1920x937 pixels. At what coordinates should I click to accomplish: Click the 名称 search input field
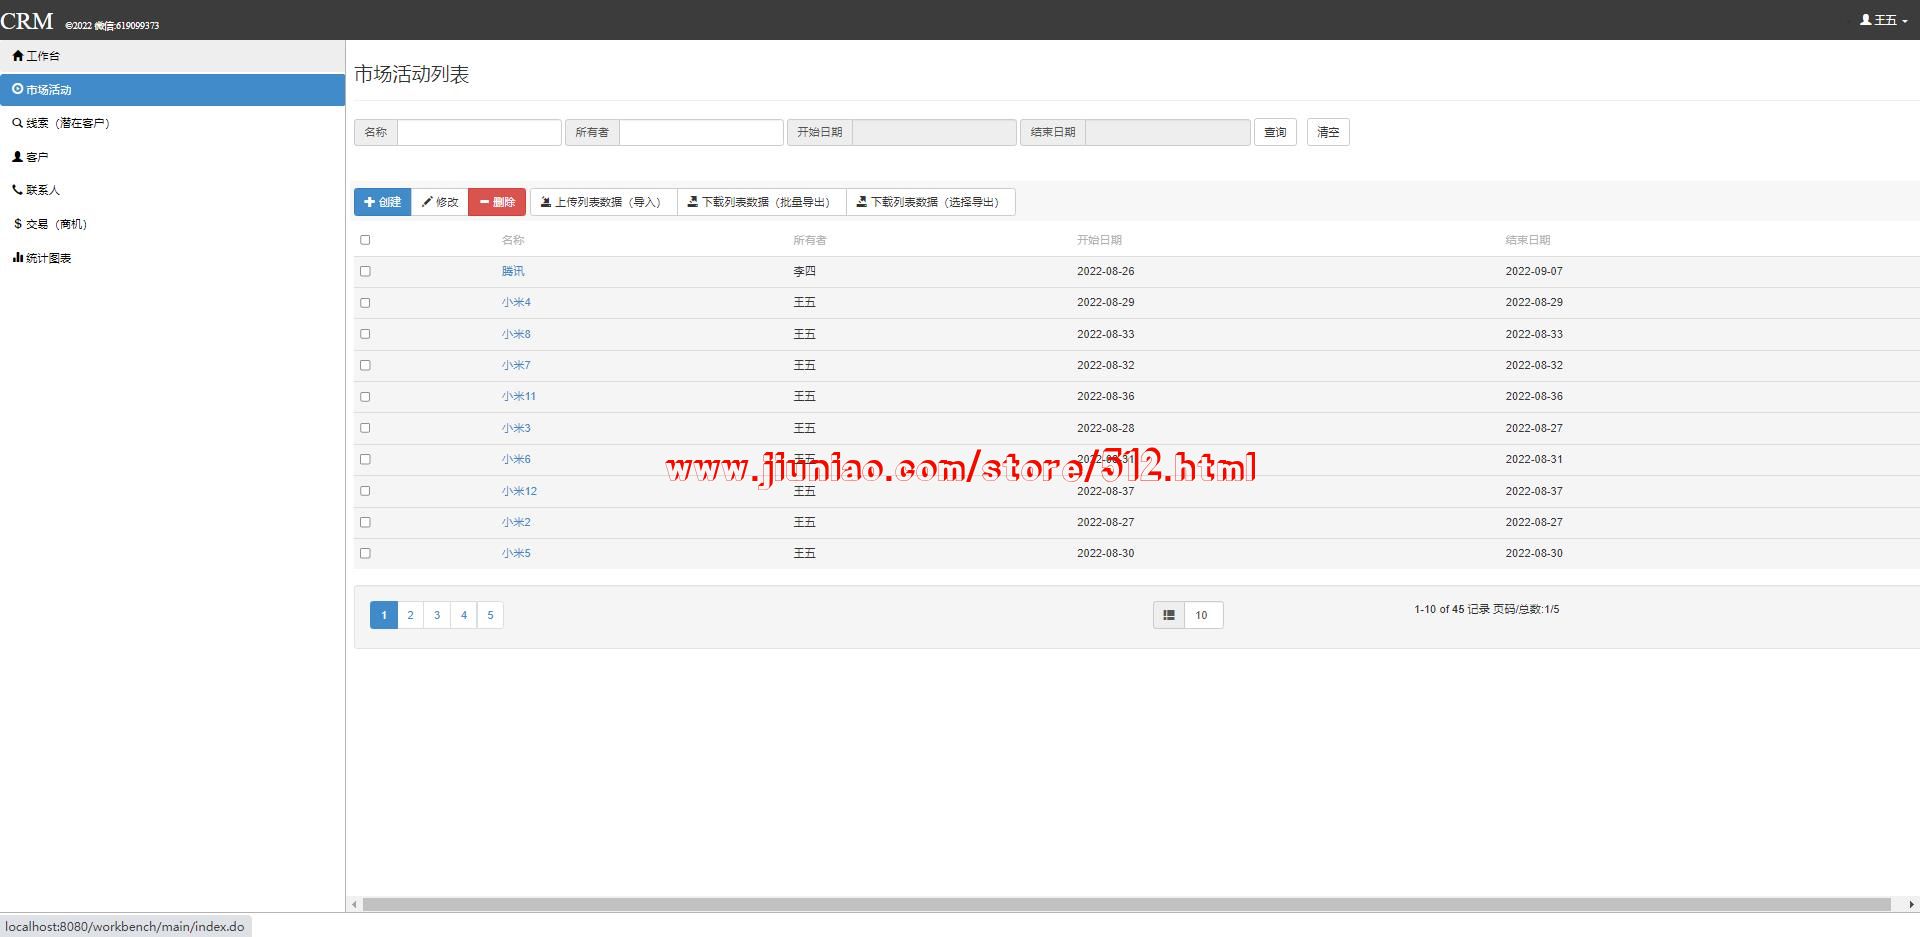(x=479, y=132)
